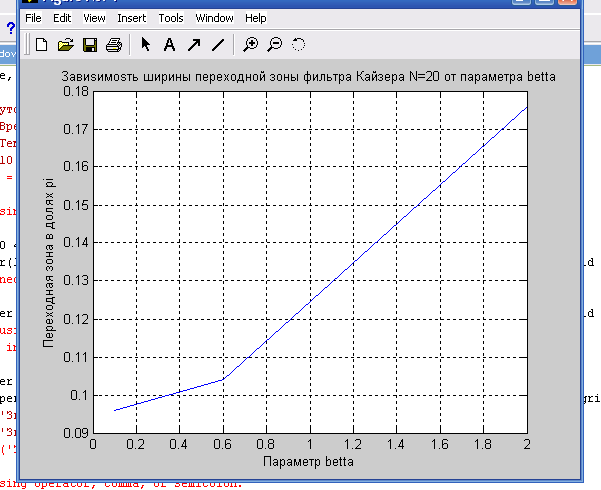The image size is (601, 490).
Task: Open the View menu
Action: click(x=94, y=18)
